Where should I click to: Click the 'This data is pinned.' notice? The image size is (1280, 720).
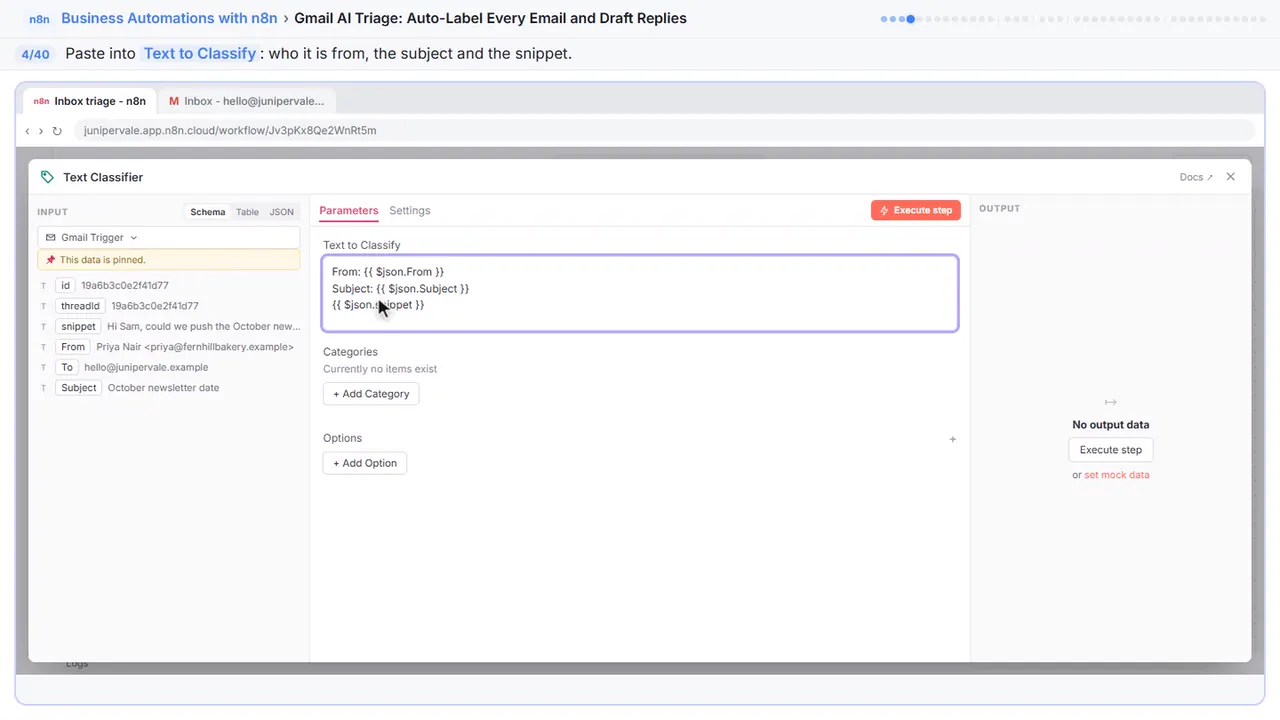(168, 260)
